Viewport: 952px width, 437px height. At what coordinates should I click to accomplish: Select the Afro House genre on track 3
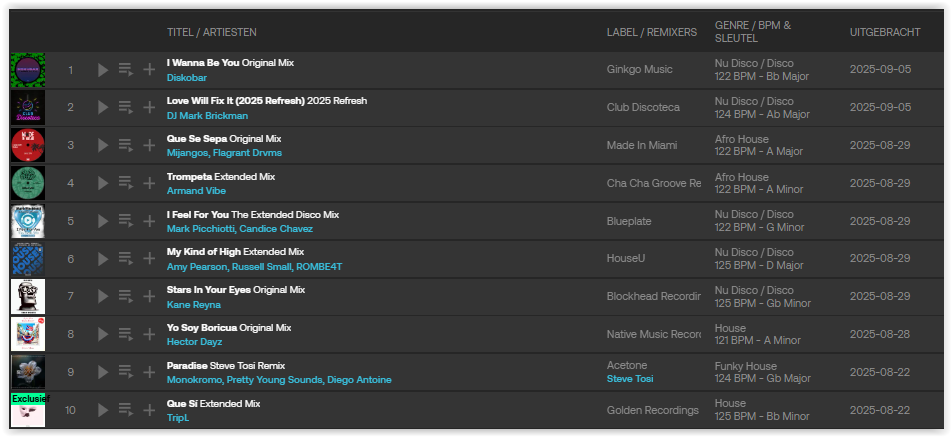pos(741,139)
